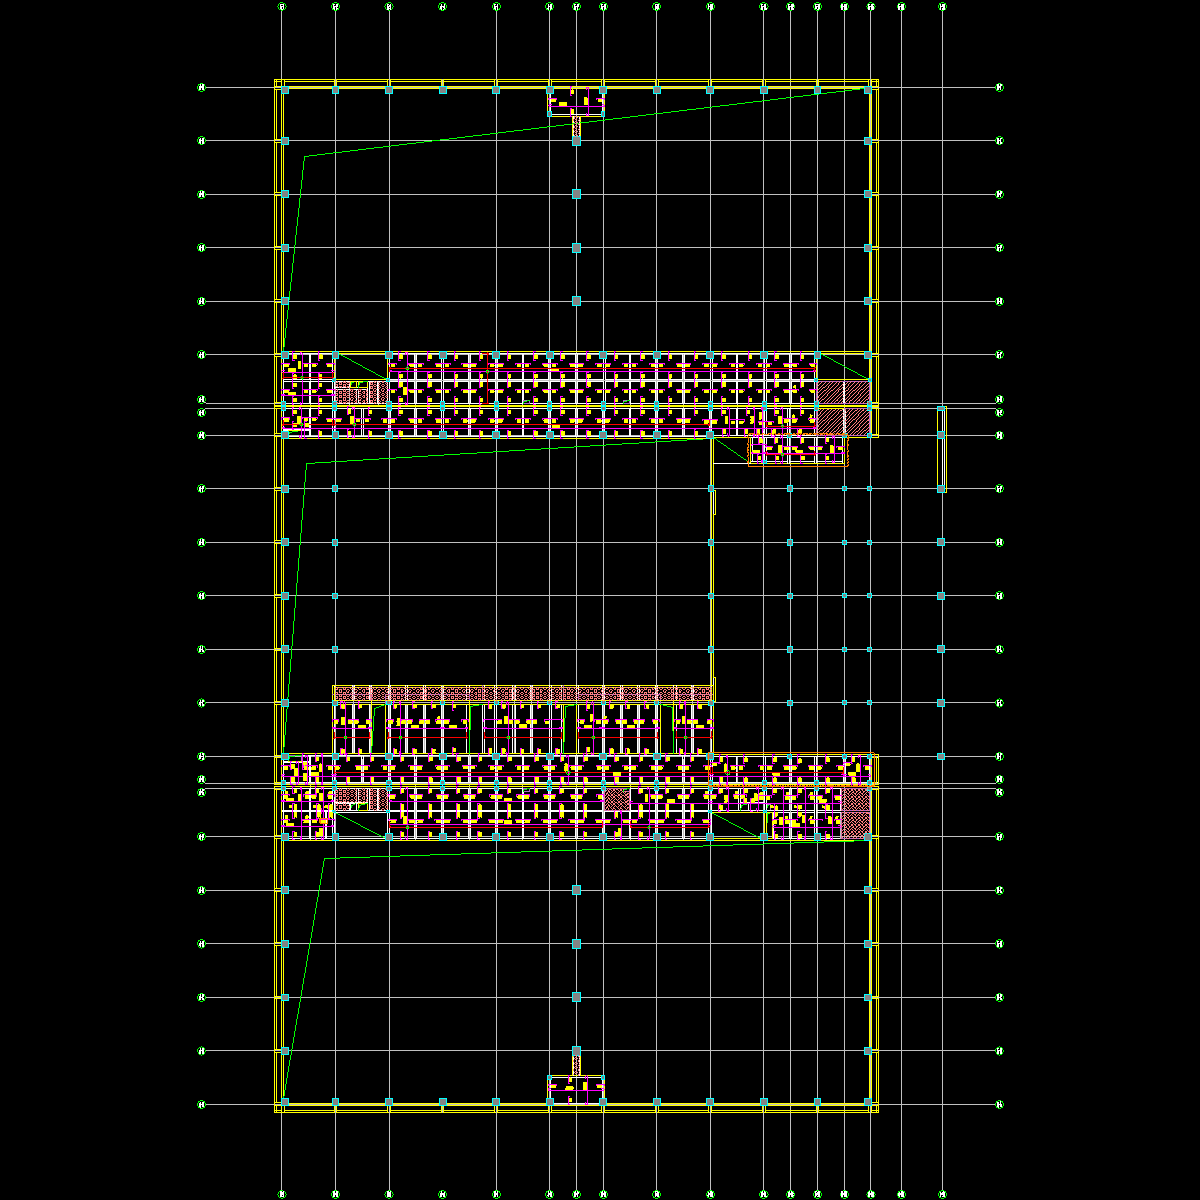Select the long red patterned strip above lower band
The width and height of the screenshot is (1200, 1200).
pos(523,693)
